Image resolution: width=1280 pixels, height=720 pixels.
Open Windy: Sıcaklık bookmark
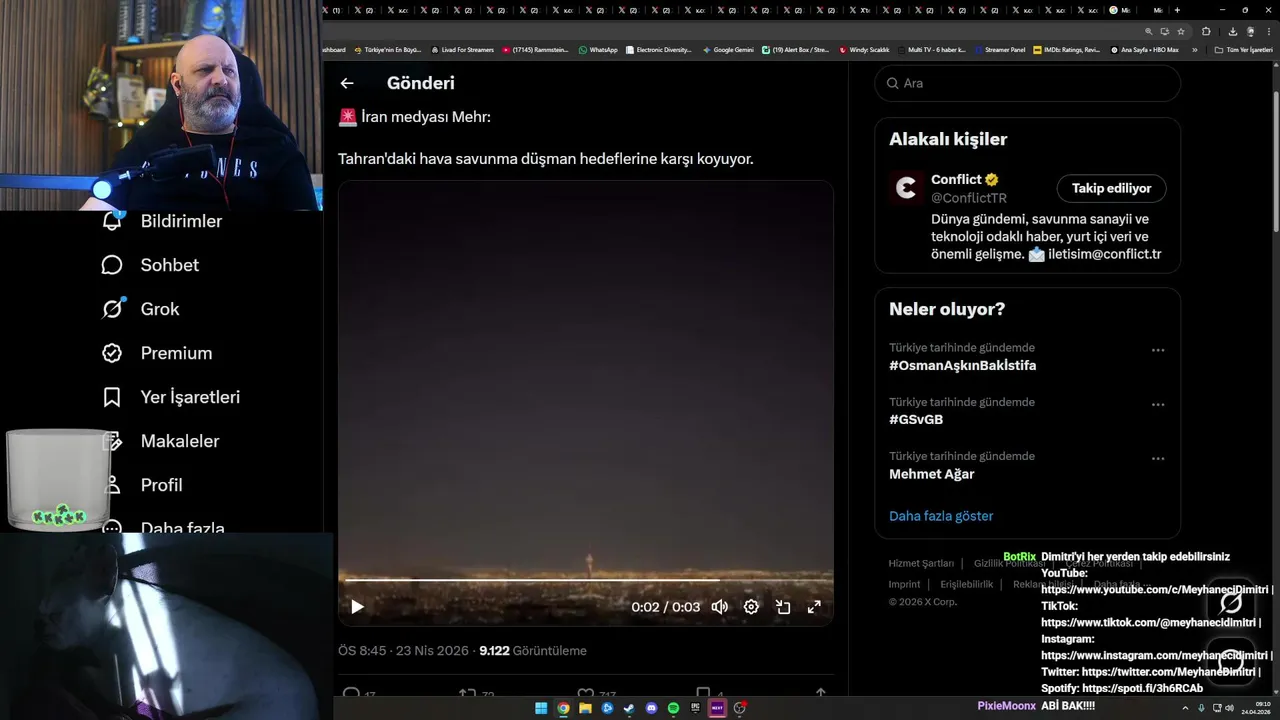coord(864,50)
